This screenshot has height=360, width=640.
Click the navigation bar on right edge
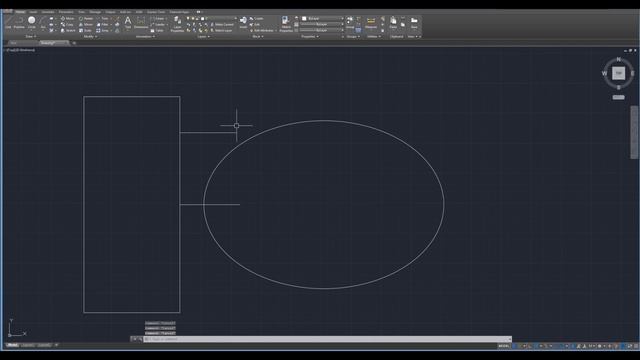click(x=634, y=132)
